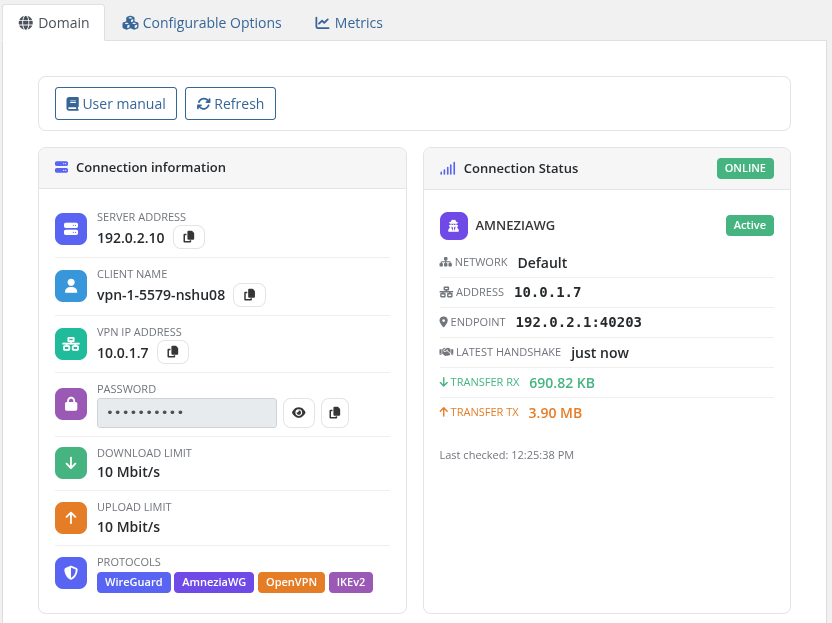Click the green VPN IP network icon

tap(71, 344)
